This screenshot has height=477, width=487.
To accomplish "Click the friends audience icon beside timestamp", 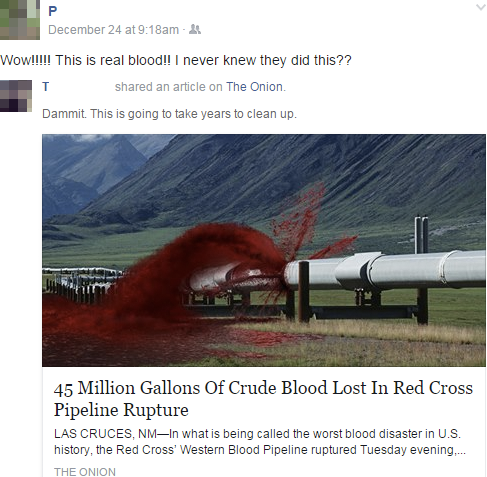I will pos(195,30).
